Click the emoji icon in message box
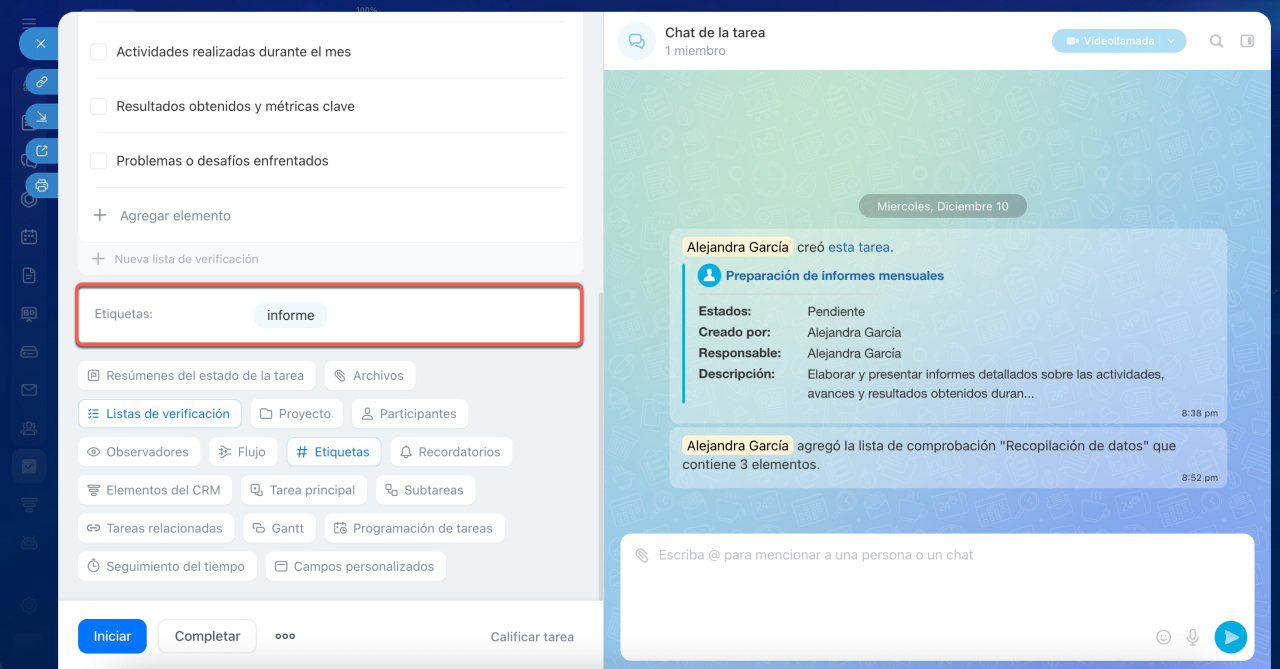Screen dimensions: 1280x669 coord(1163,637)
